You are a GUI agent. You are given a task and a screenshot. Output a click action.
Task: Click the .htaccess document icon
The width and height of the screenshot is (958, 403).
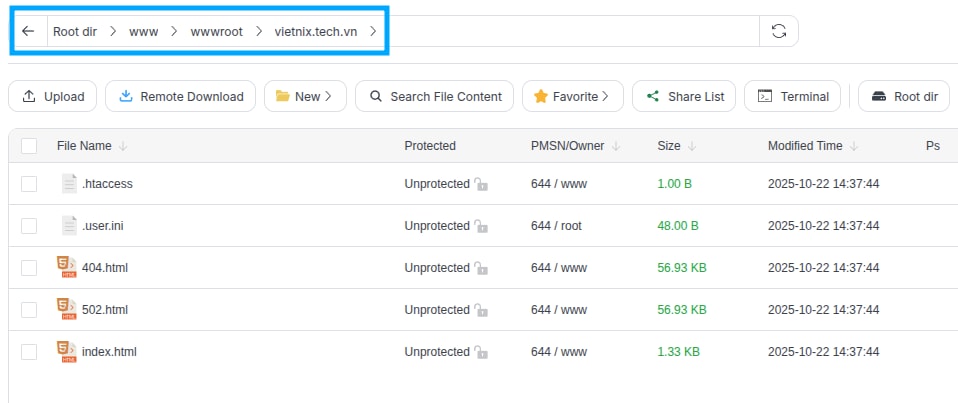tap(68, 183)
